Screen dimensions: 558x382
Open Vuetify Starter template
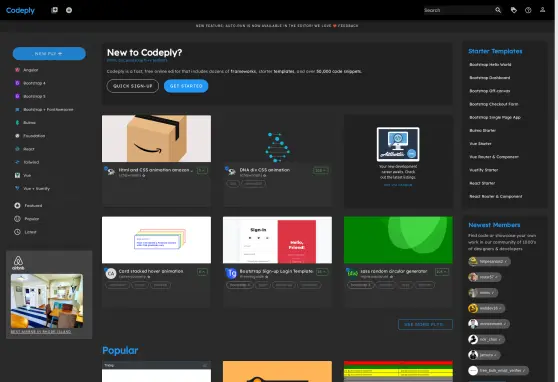click(484, 170)
